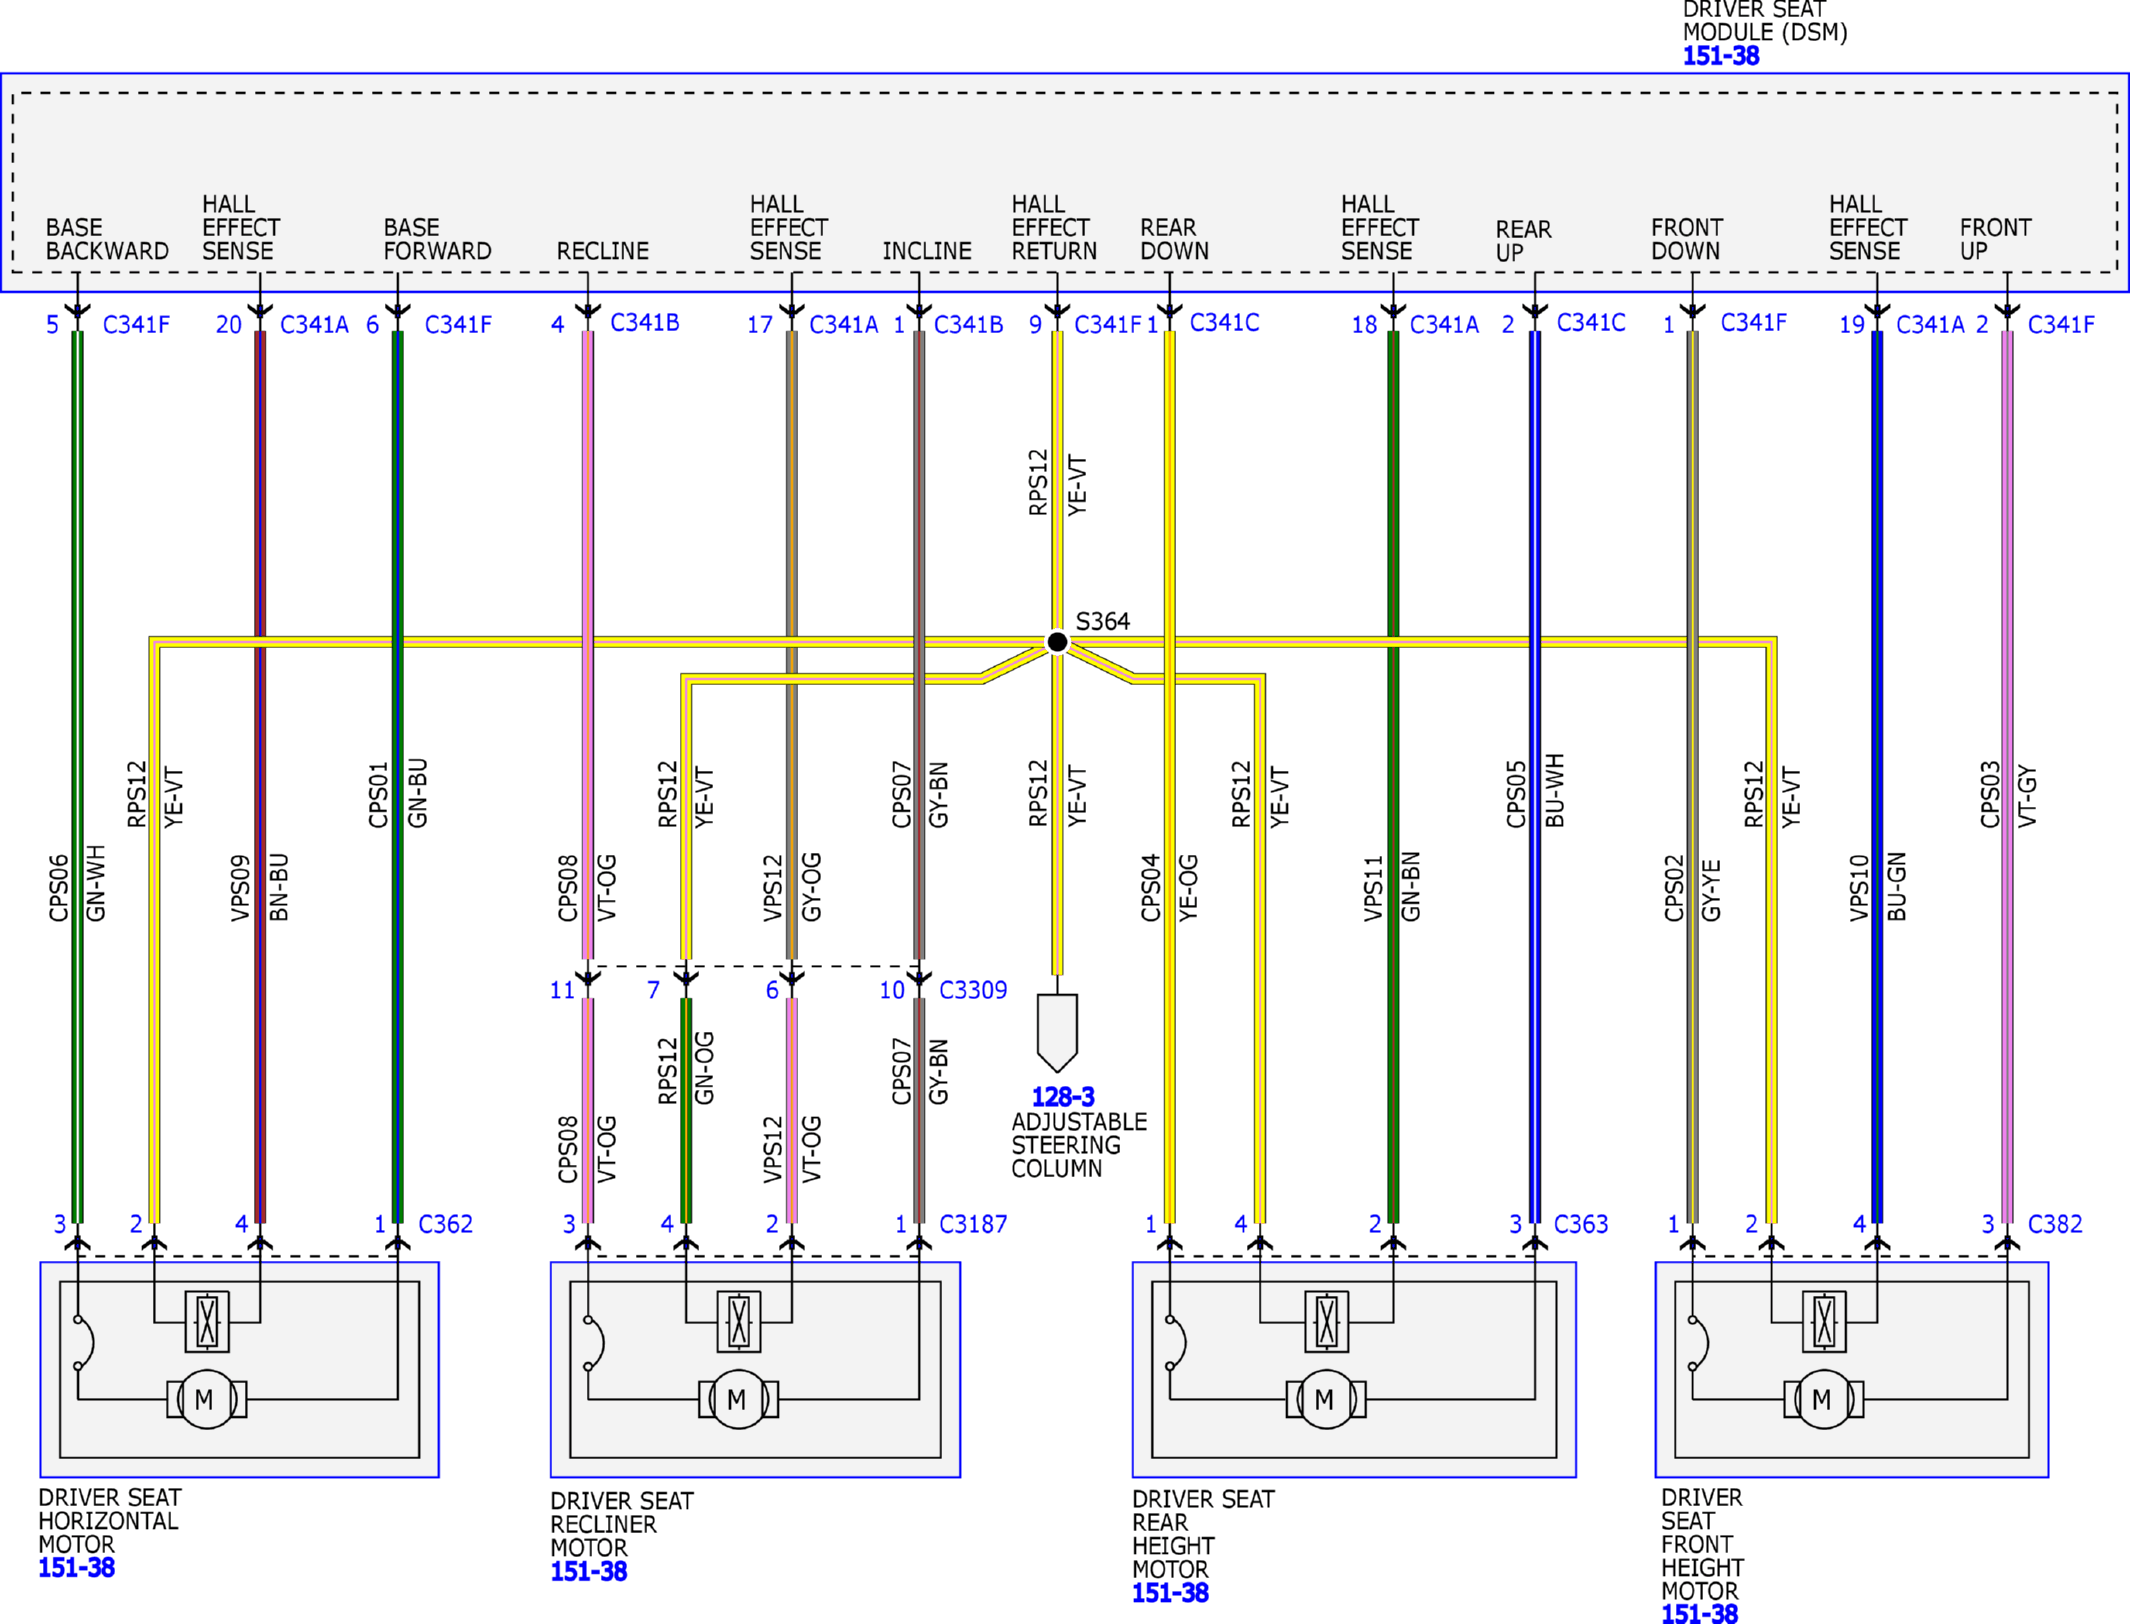Click the thermal breaker symbol in the Recliner Motor
The width and height of the screenshot is (2130, 1624).
pyautogui.click(x=593, y=1343)
